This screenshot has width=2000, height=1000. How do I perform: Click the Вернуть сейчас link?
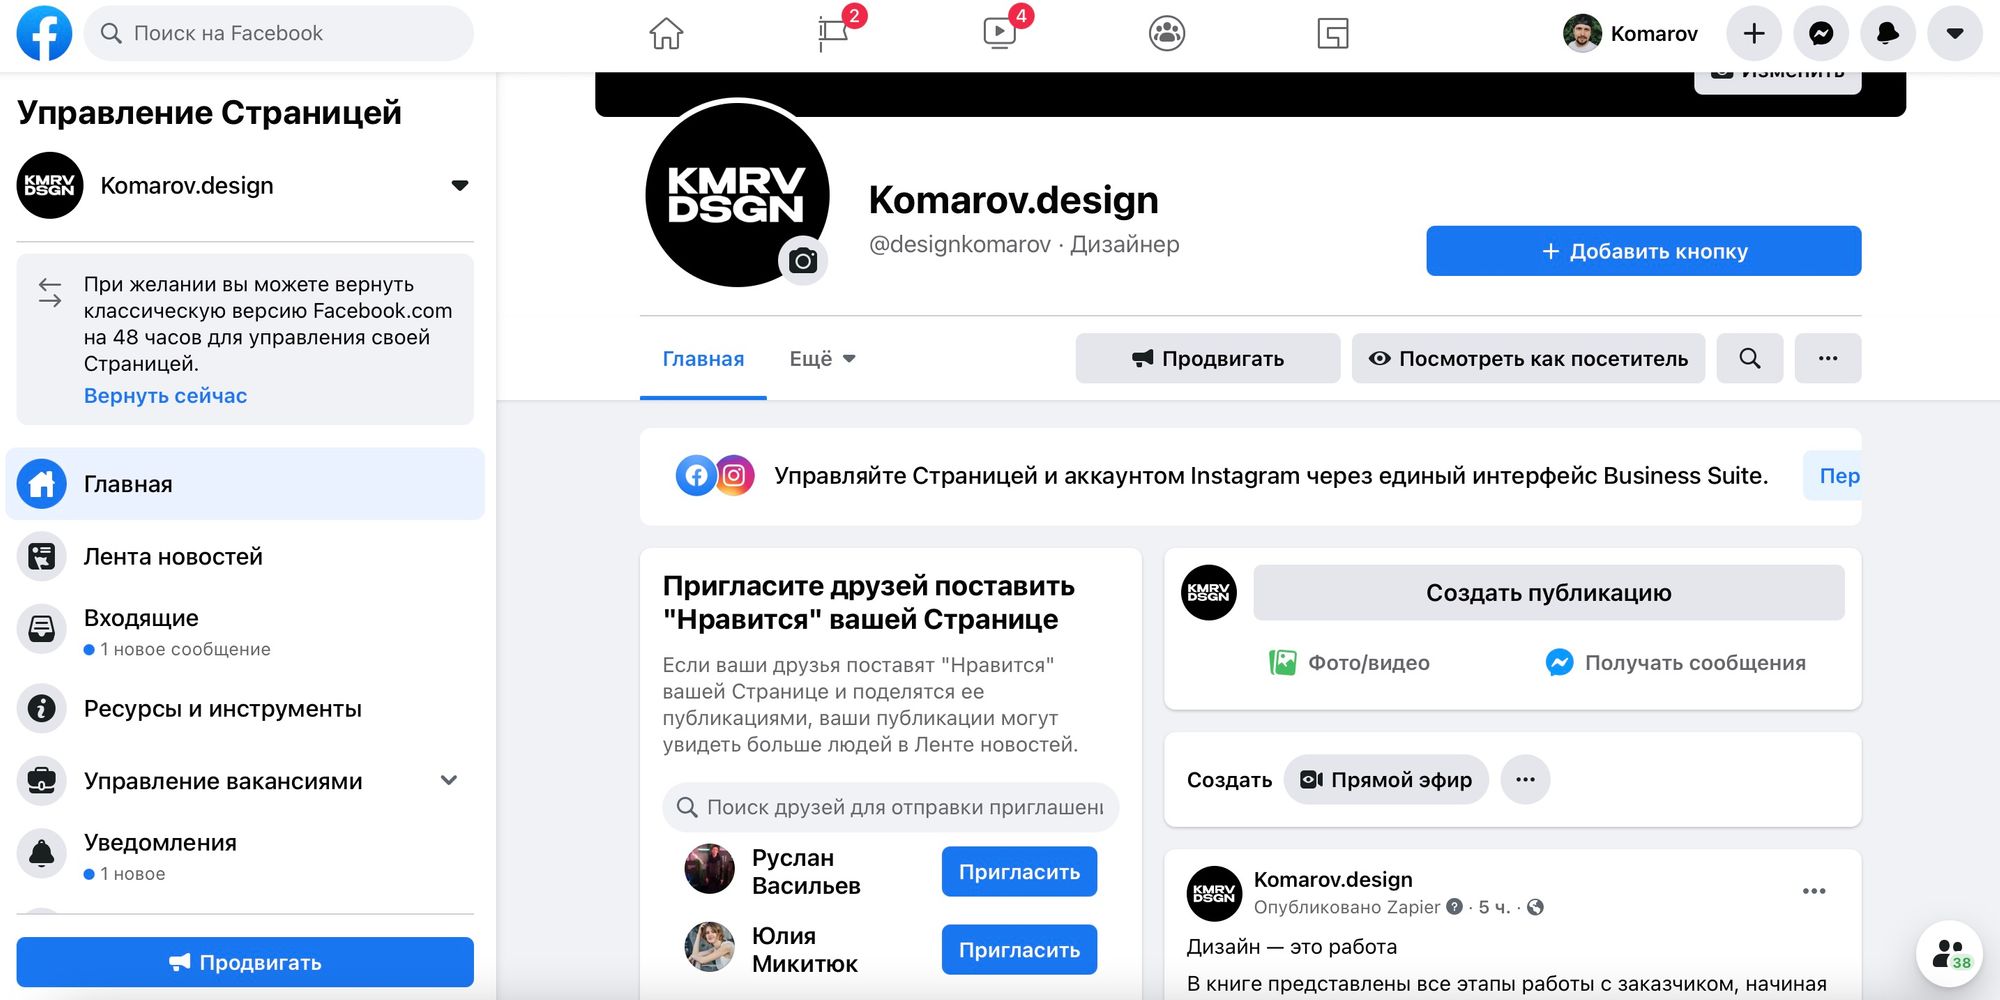165,396
